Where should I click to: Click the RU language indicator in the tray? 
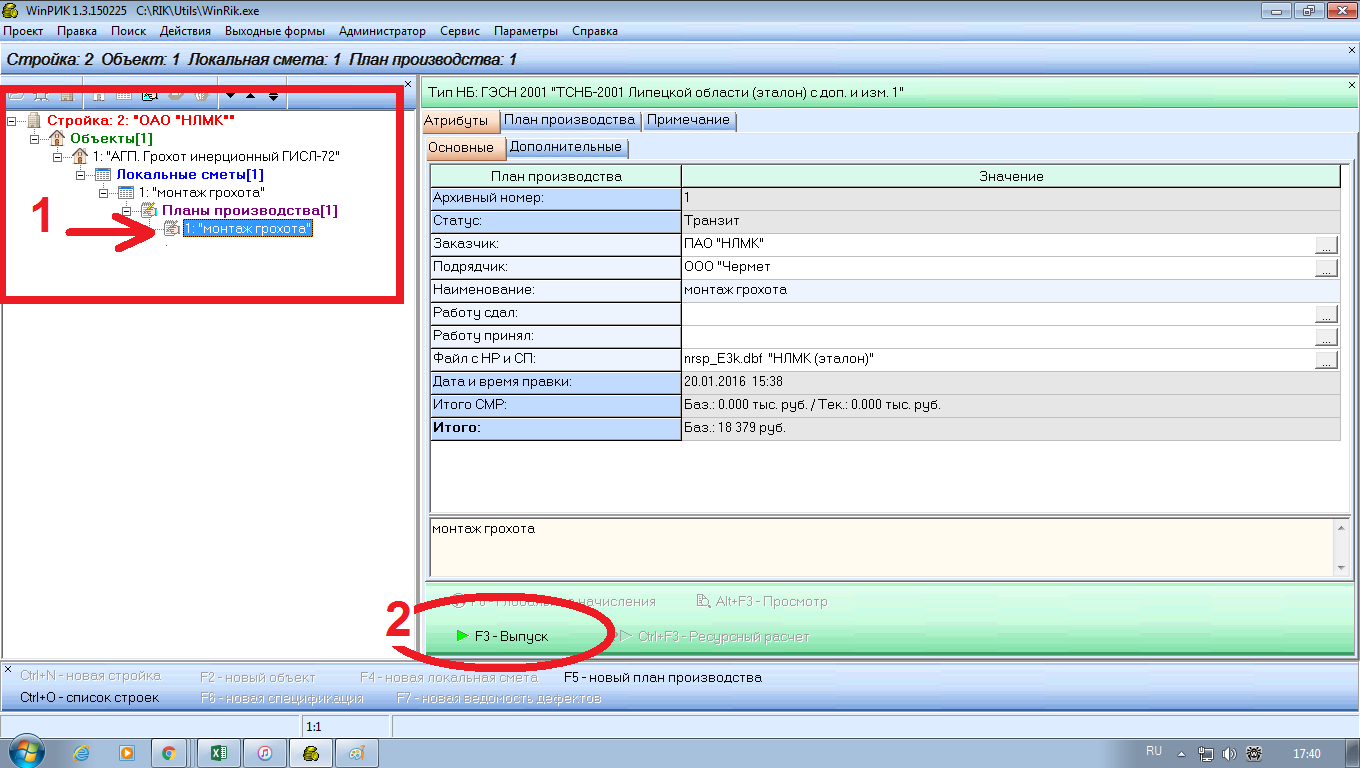point(1154,751)
